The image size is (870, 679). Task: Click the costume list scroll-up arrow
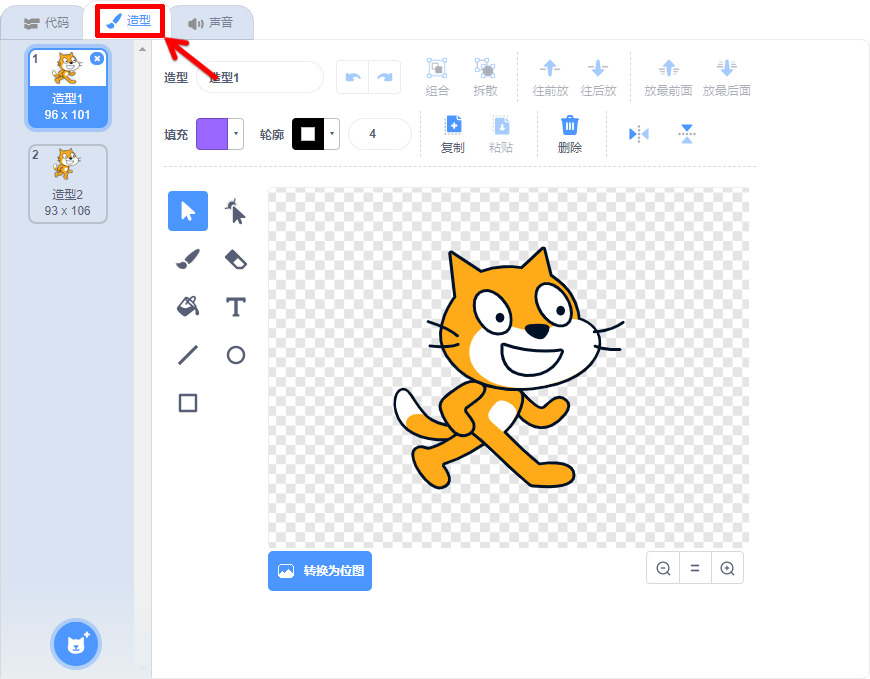[x=143, y=49]
